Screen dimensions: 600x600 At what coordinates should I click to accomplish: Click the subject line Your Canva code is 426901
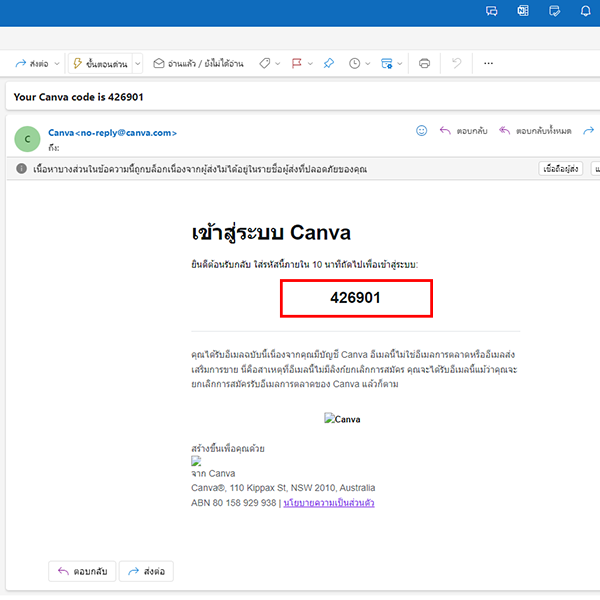click(x=78, y=97)
